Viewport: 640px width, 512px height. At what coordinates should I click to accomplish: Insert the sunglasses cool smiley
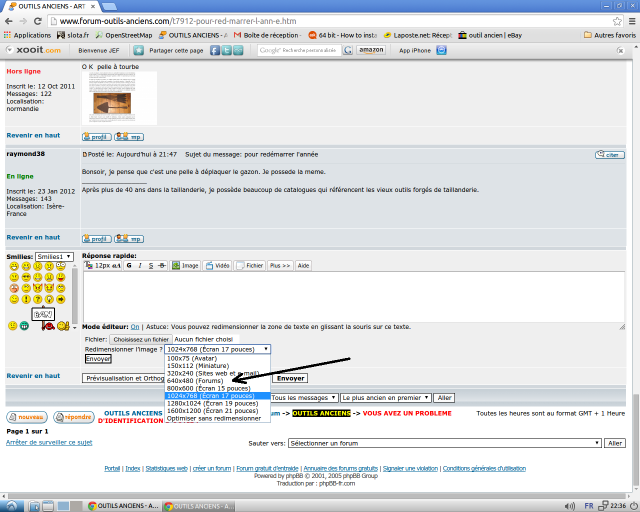[x=26, y=277]
